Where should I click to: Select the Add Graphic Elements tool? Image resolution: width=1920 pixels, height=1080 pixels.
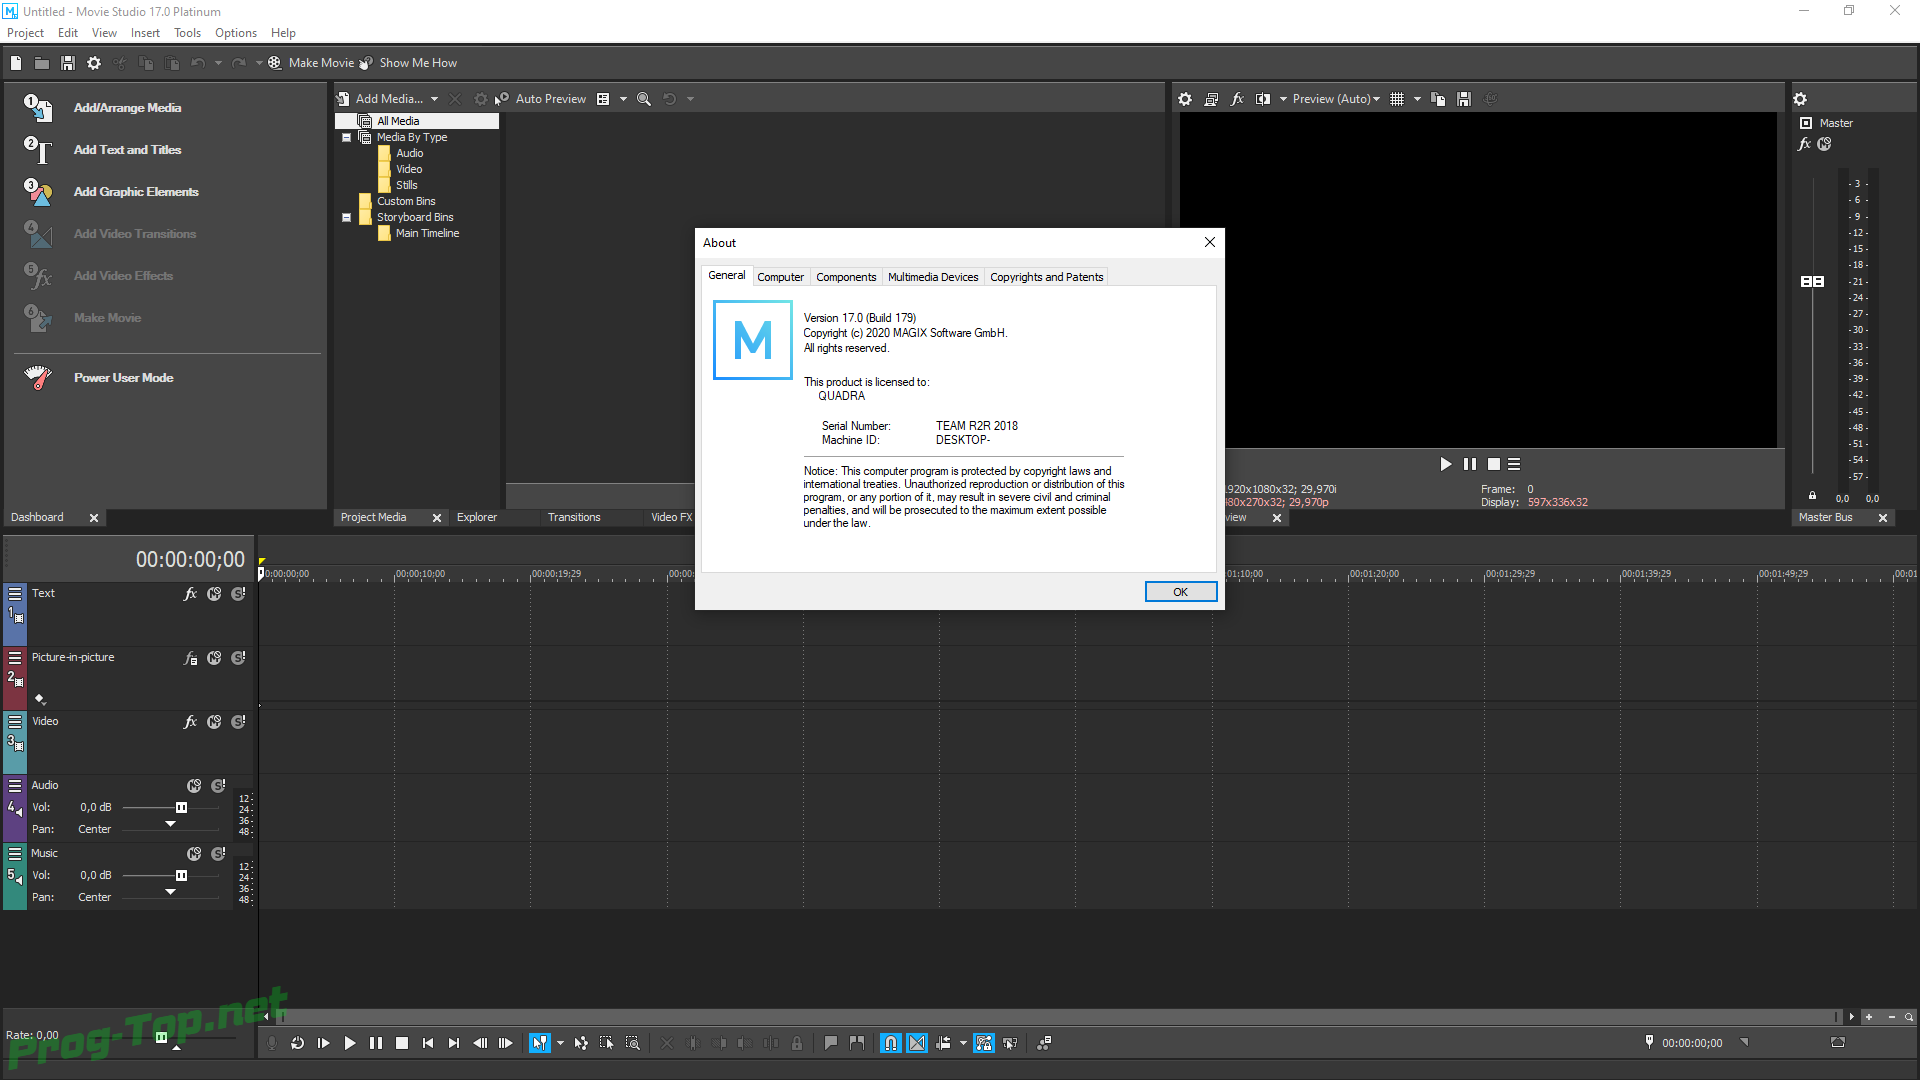pos(136,191)
